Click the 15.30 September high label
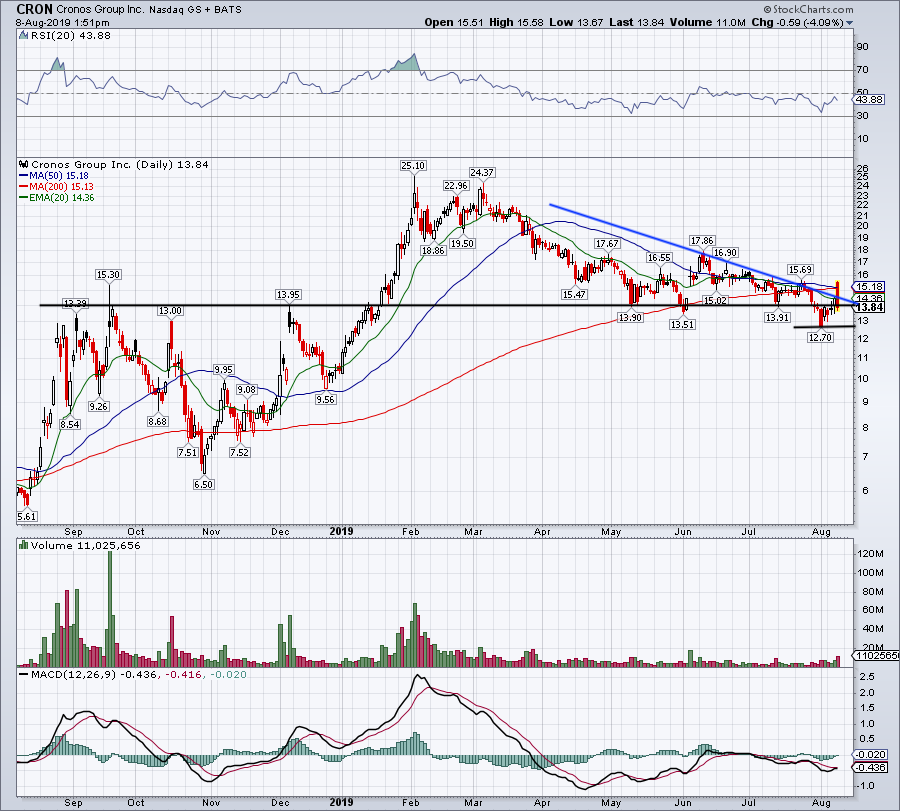This screenshot has width=900, height=811. [108, 274]
